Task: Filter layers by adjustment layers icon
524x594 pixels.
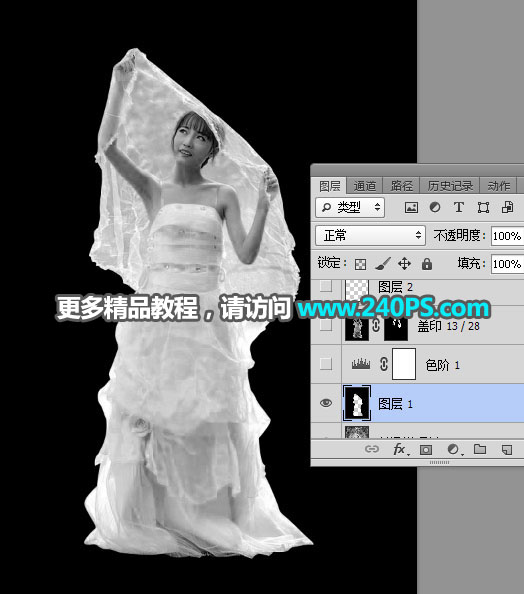Action: click(435, 207)
